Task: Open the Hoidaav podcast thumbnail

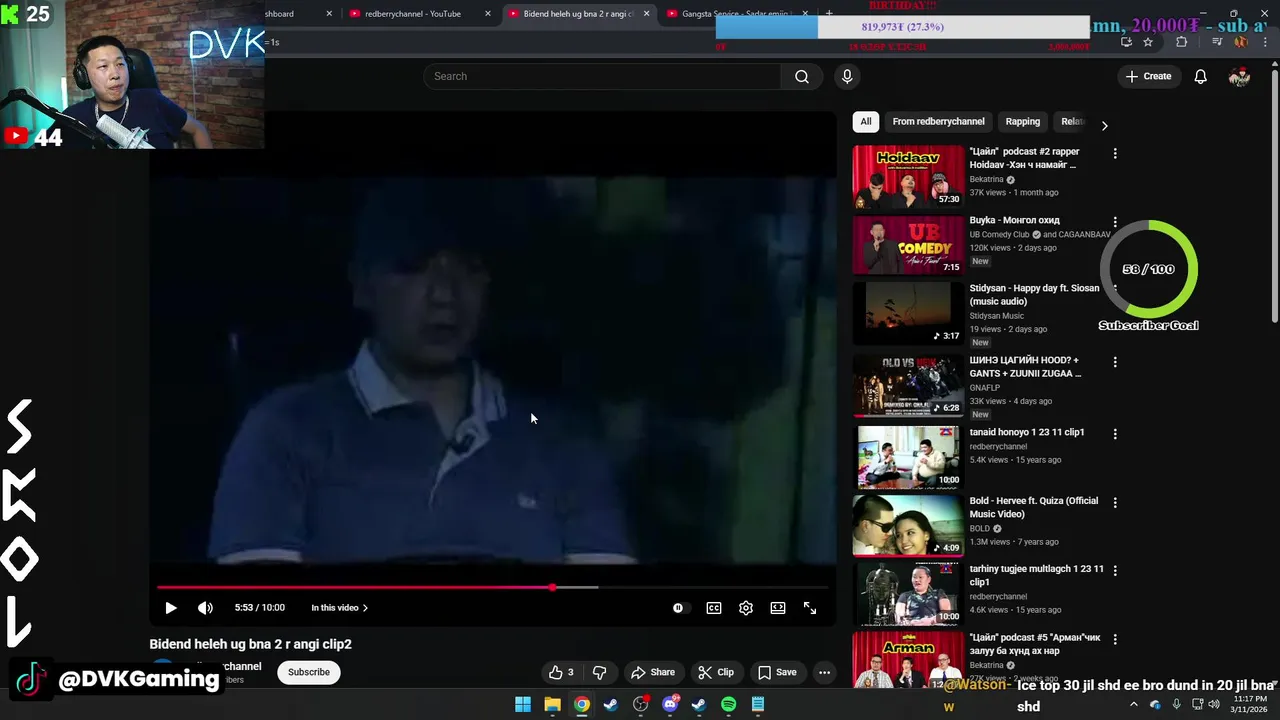Action: click(x=908, y=176)
